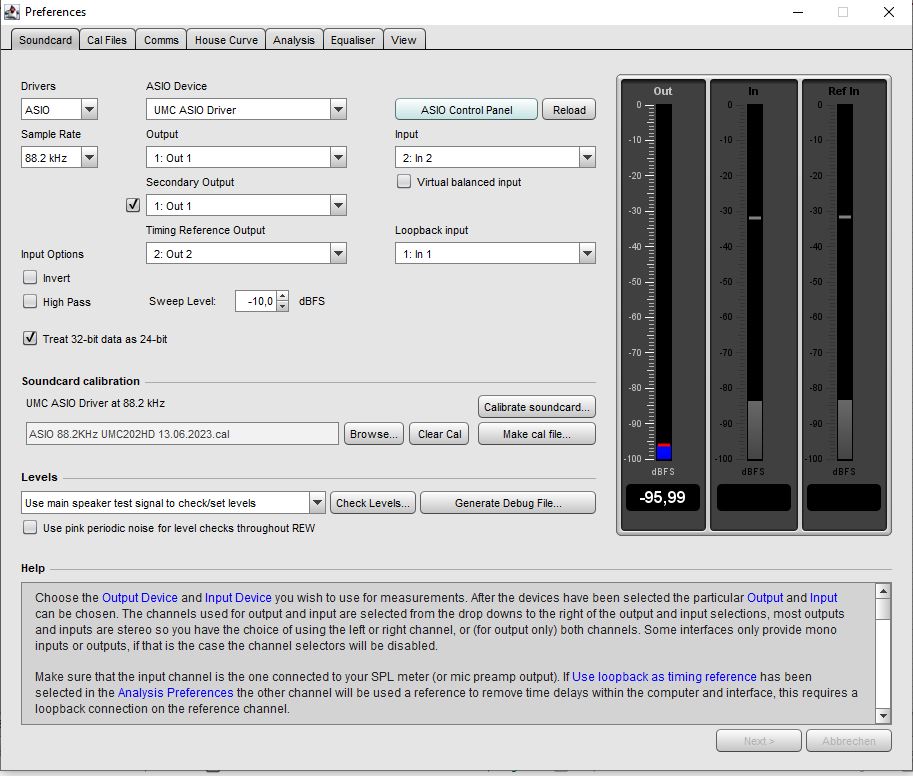This screenshot has height=776, width=913.
Task: Enable the High Pass option
Action: 30,302
